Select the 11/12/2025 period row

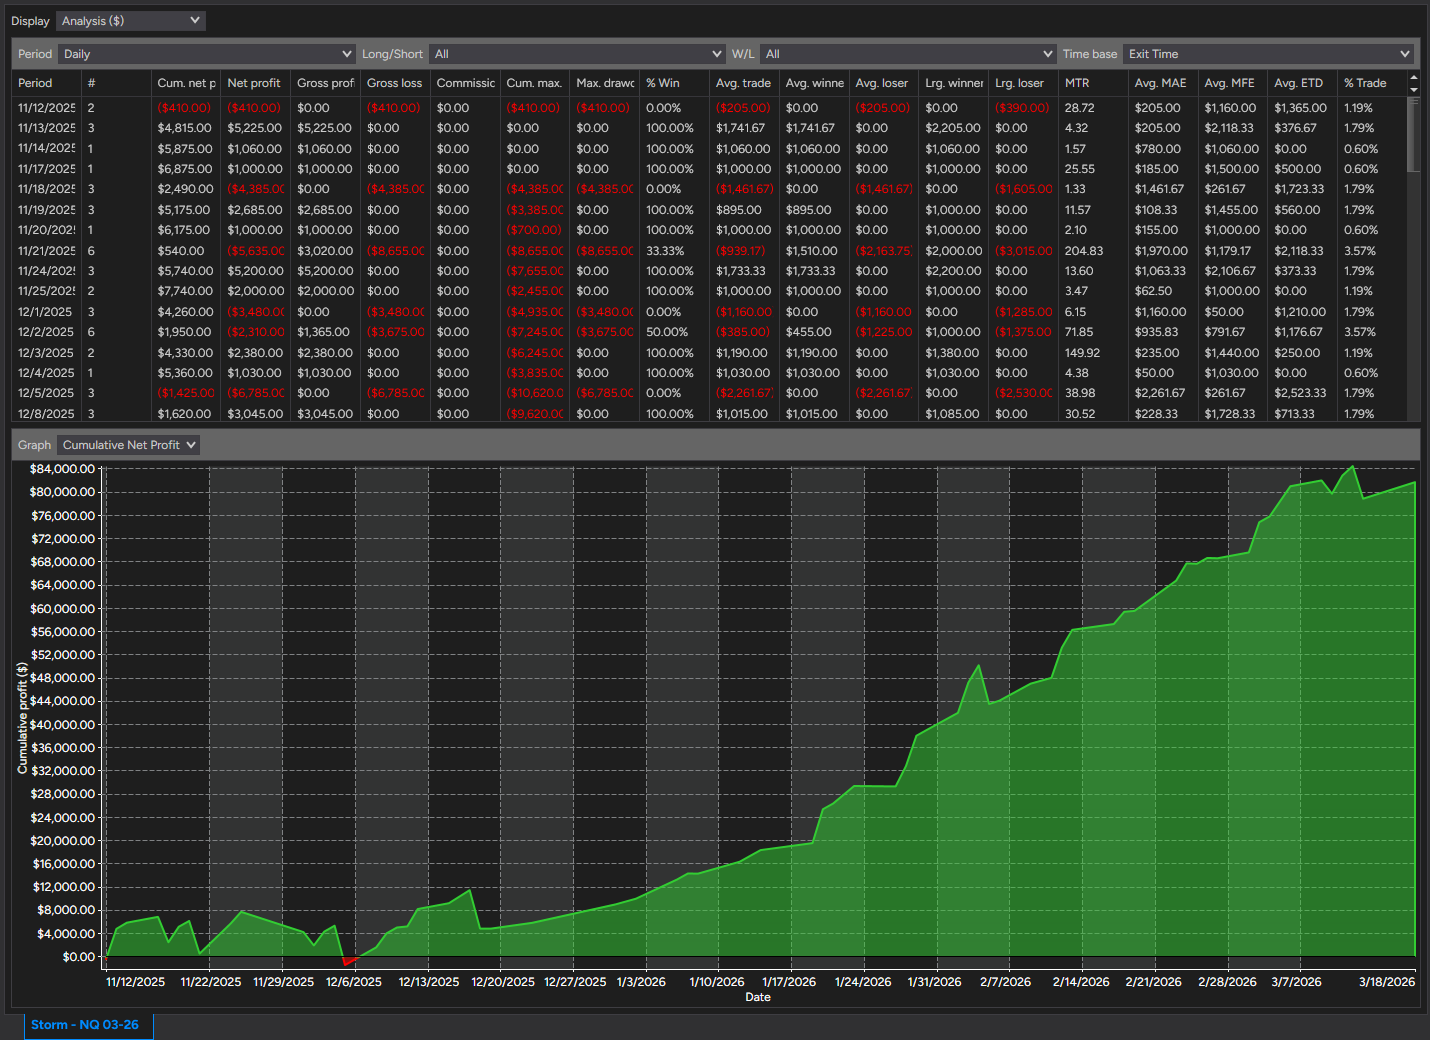709,108
